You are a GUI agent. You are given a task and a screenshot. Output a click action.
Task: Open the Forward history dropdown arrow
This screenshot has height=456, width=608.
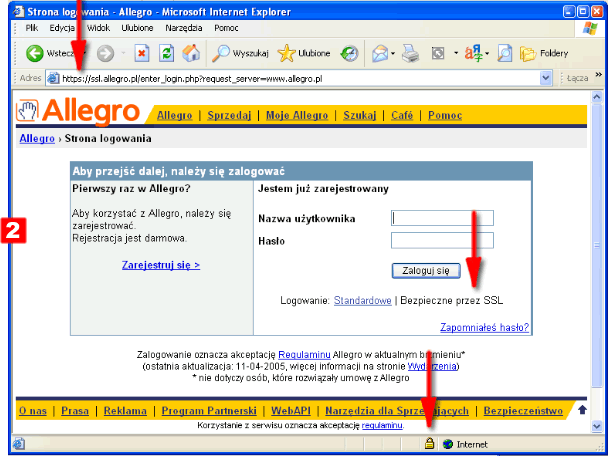click(123, 54)
